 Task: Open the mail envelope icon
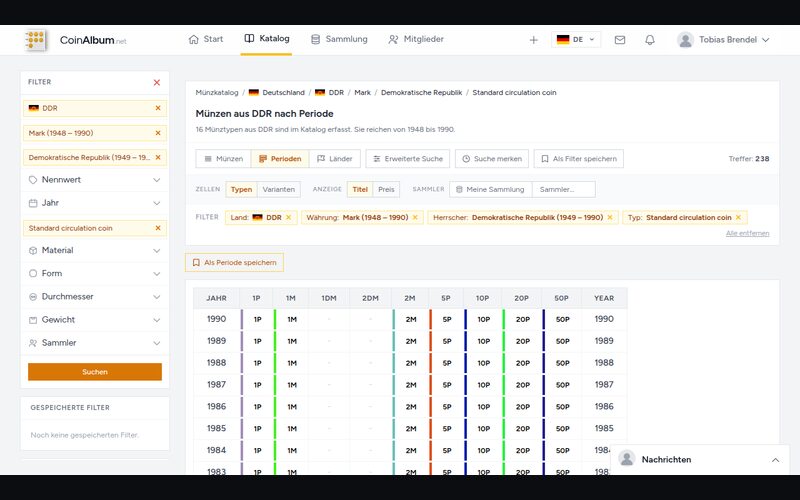619,40
